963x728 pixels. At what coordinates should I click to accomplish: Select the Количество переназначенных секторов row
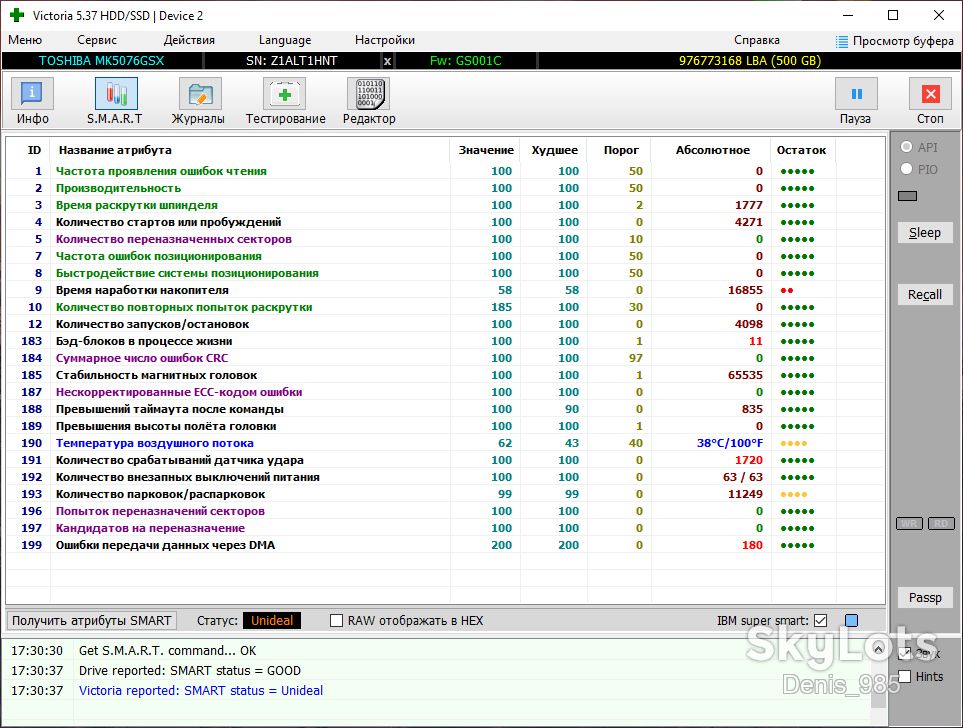pyautogui.click(x=446, y=239)
